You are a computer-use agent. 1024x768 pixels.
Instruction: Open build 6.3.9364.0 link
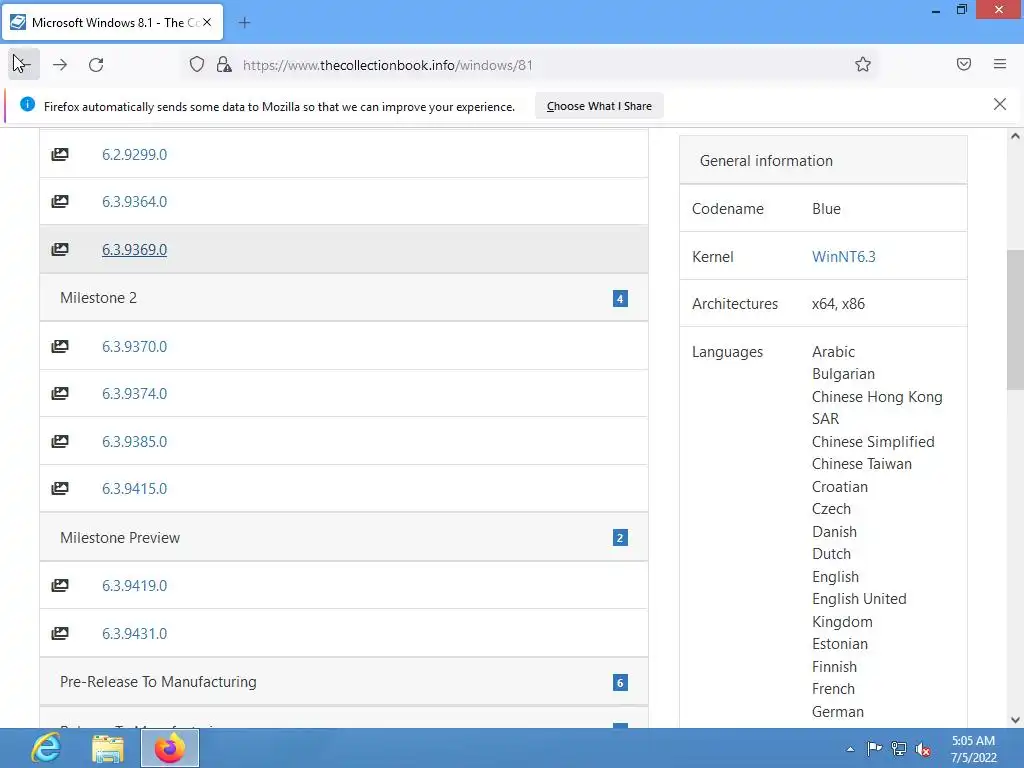[134, 202]
